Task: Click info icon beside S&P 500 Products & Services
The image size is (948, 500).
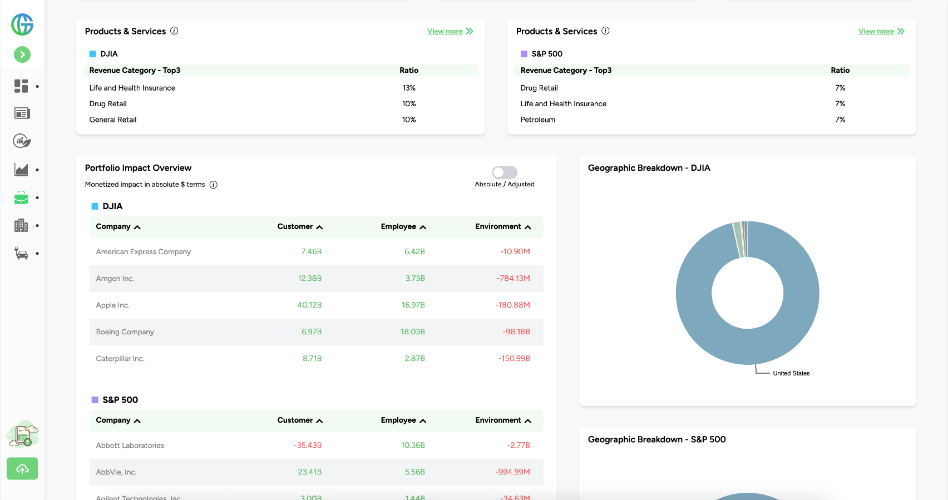Action: 605,31
